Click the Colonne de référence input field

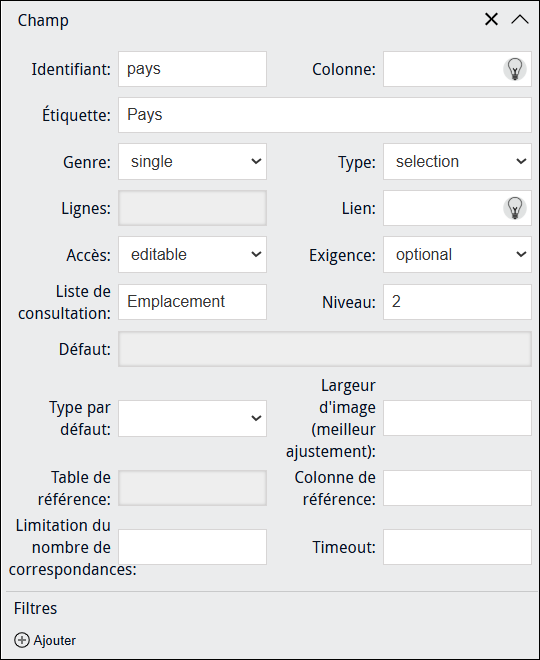(x=457, y=488)
